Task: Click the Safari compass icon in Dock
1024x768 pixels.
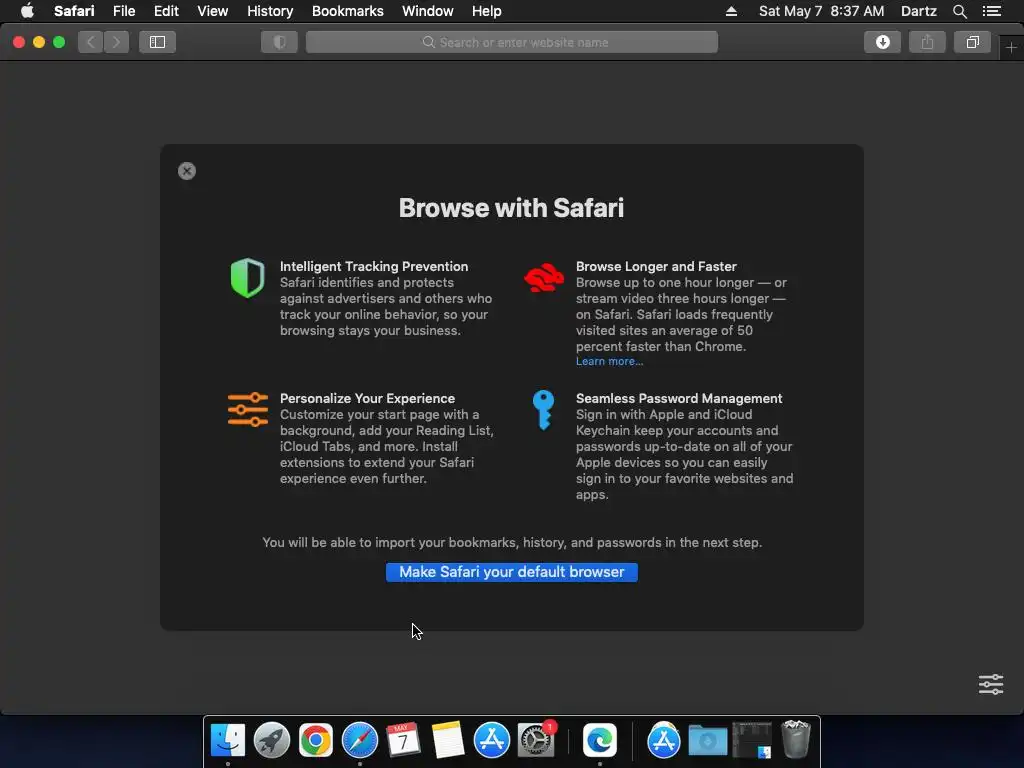Action: [x=360, y=740]
